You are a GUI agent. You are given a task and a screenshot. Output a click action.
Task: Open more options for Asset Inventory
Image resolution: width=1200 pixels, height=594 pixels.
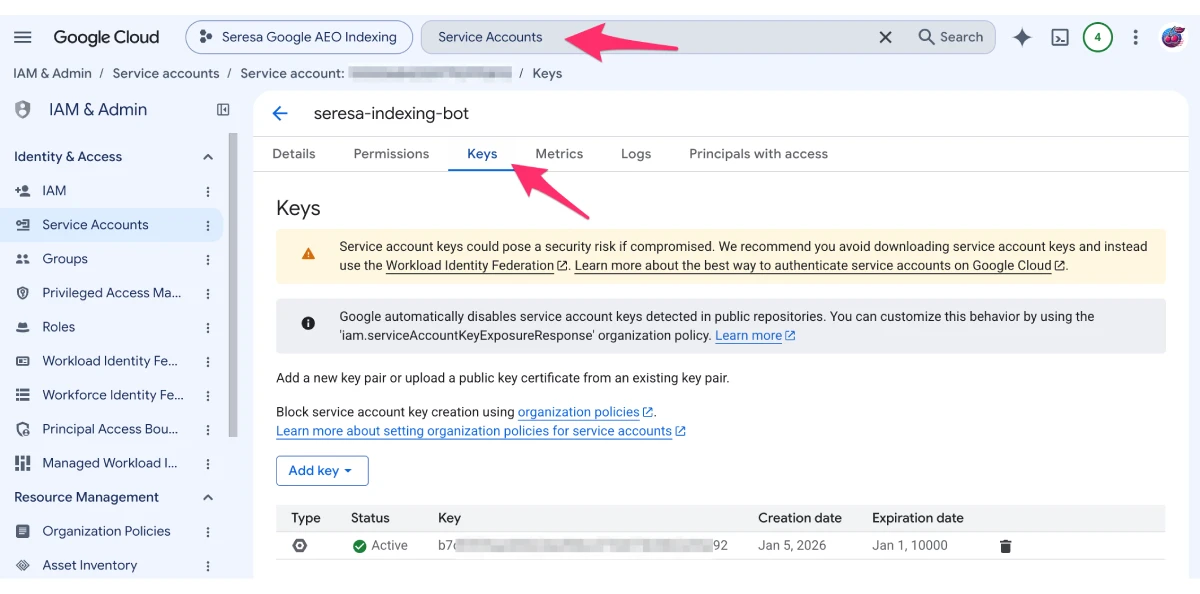pyautogui.click(x=208, y=565)
